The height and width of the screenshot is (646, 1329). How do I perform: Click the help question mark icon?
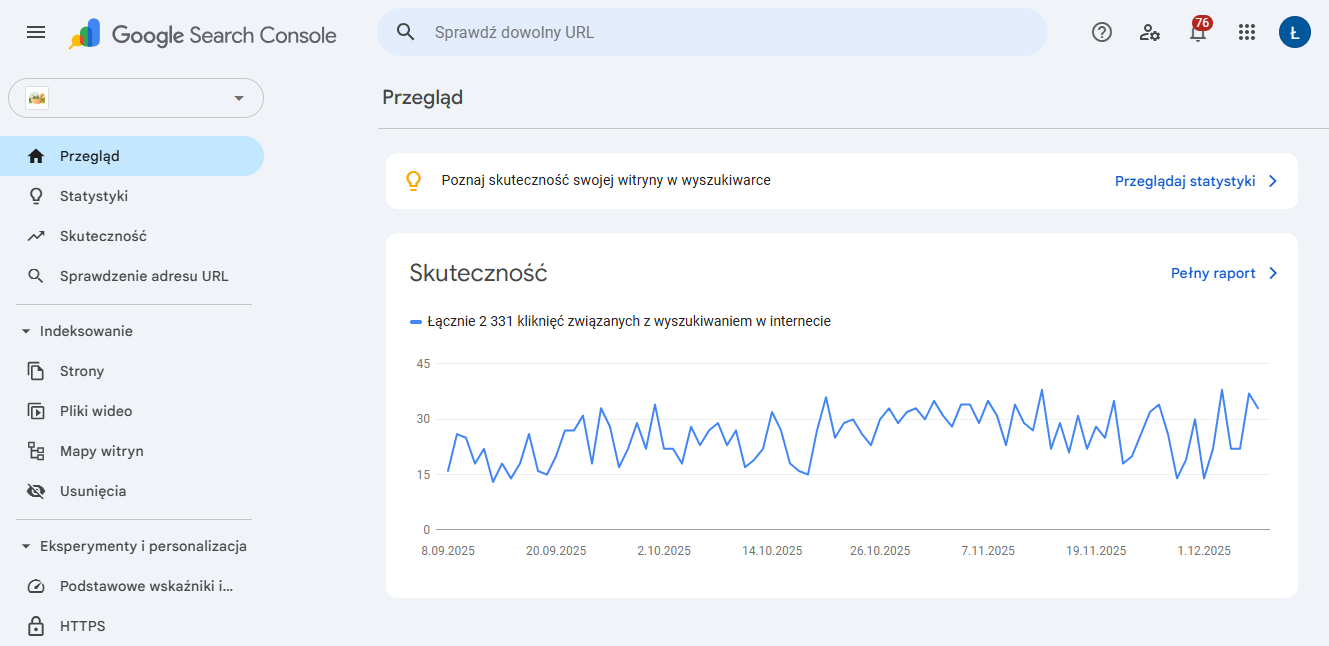pyautogui.click(x=1101, y=32)
